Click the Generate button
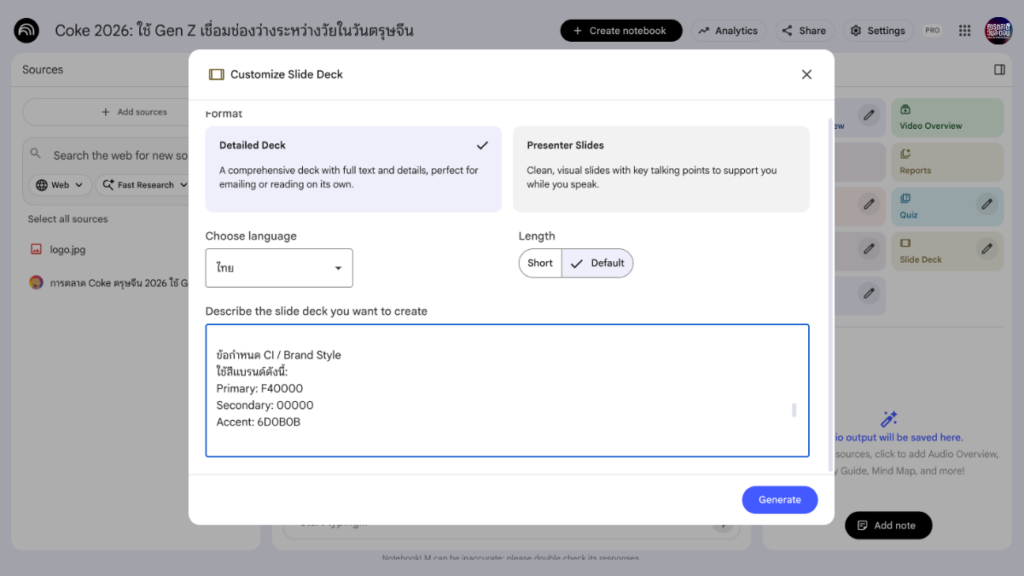Viewport: 1024px width, 576px height. pyautogui.click(x=780, y=499)
